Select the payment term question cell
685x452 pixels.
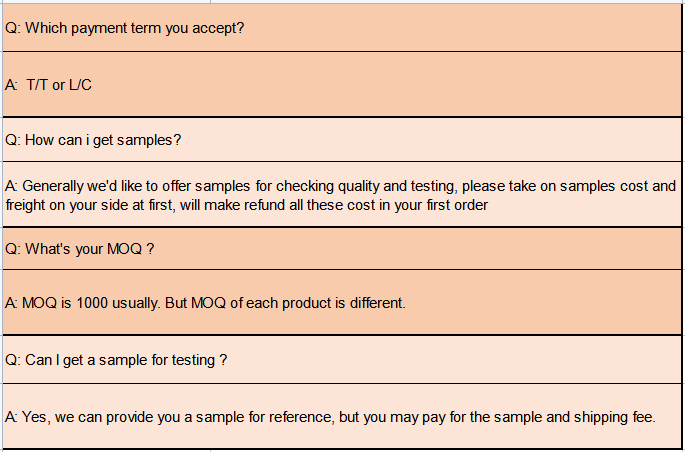342,28
